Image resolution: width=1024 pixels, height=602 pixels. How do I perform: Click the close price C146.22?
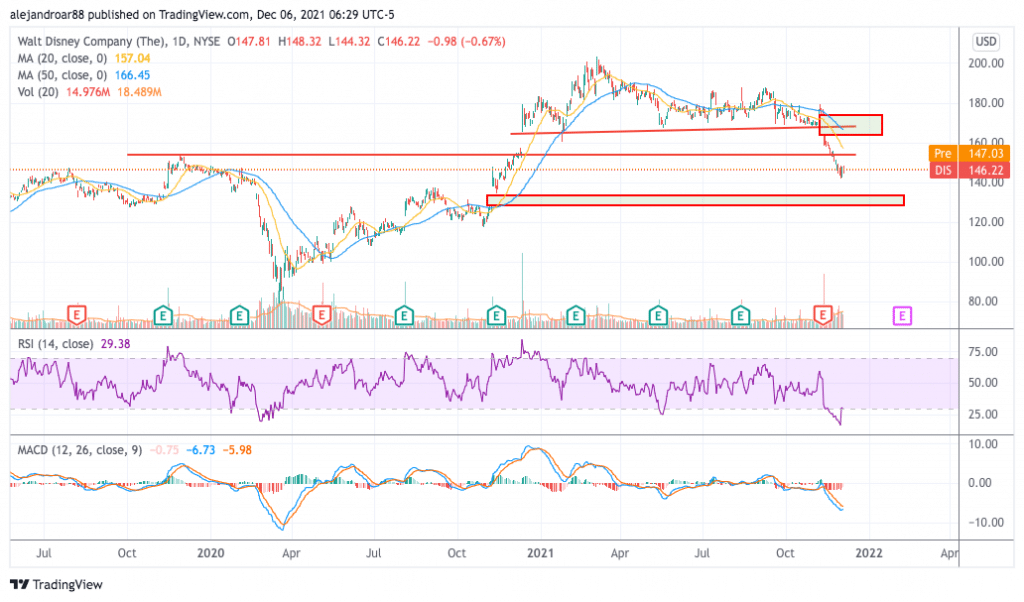tap(398, 41)
